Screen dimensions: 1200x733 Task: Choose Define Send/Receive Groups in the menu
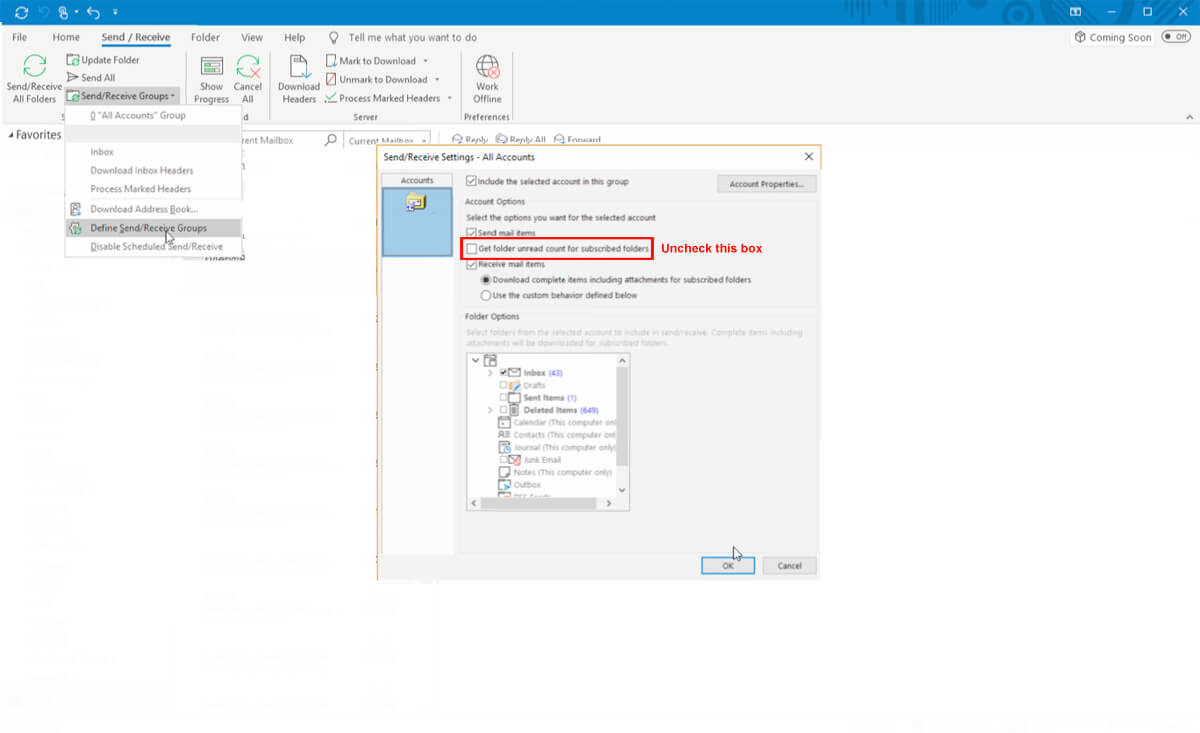pos(153,228)
